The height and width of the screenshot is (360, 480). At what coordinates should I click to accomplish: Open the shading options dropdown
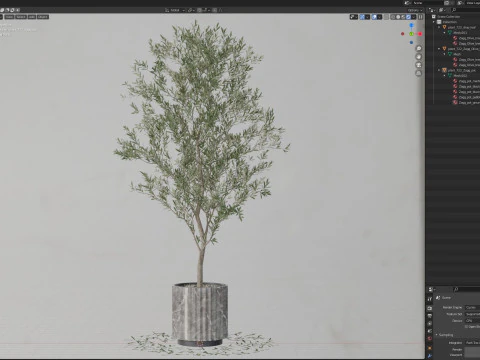click(x=414, y=17)
